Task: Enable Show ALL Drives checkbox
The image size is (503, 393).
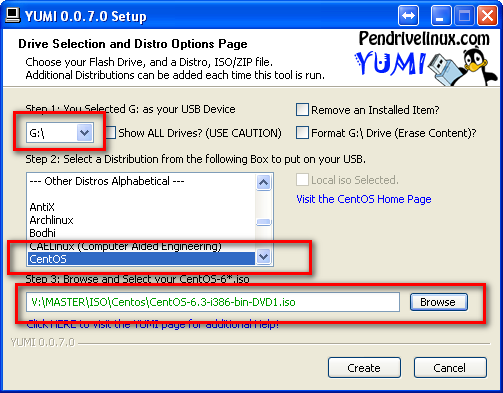Action: [111, 133]
